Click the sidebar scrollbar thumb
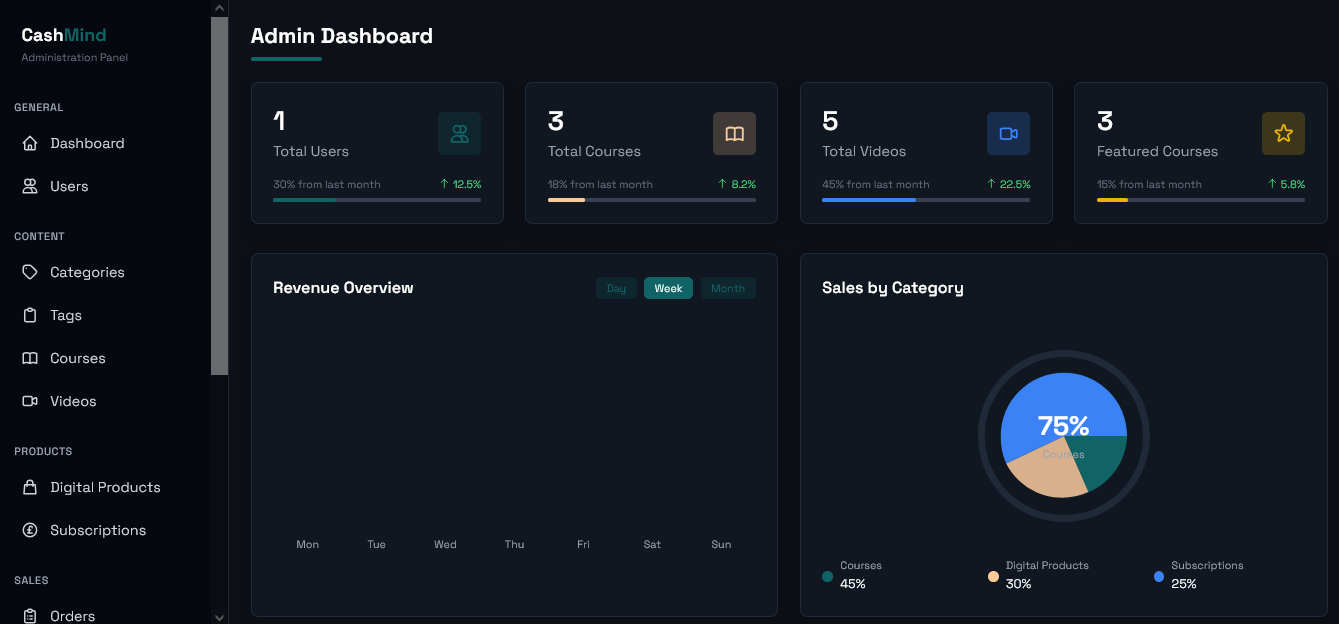 click(219, 196)
